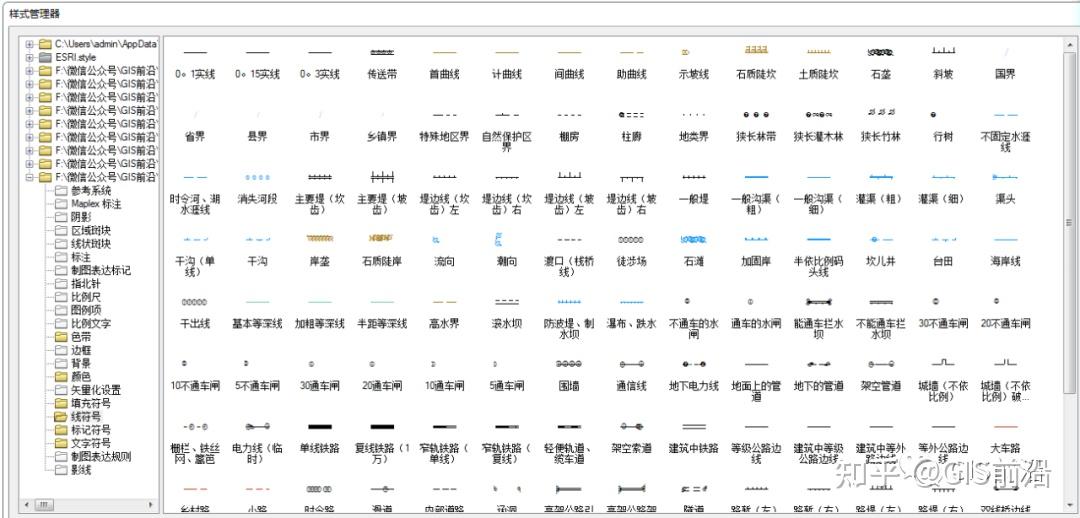Screen dimensions: 1080x518
Task: Expand the ESRI.style node
Action: (x=30, y=57)
